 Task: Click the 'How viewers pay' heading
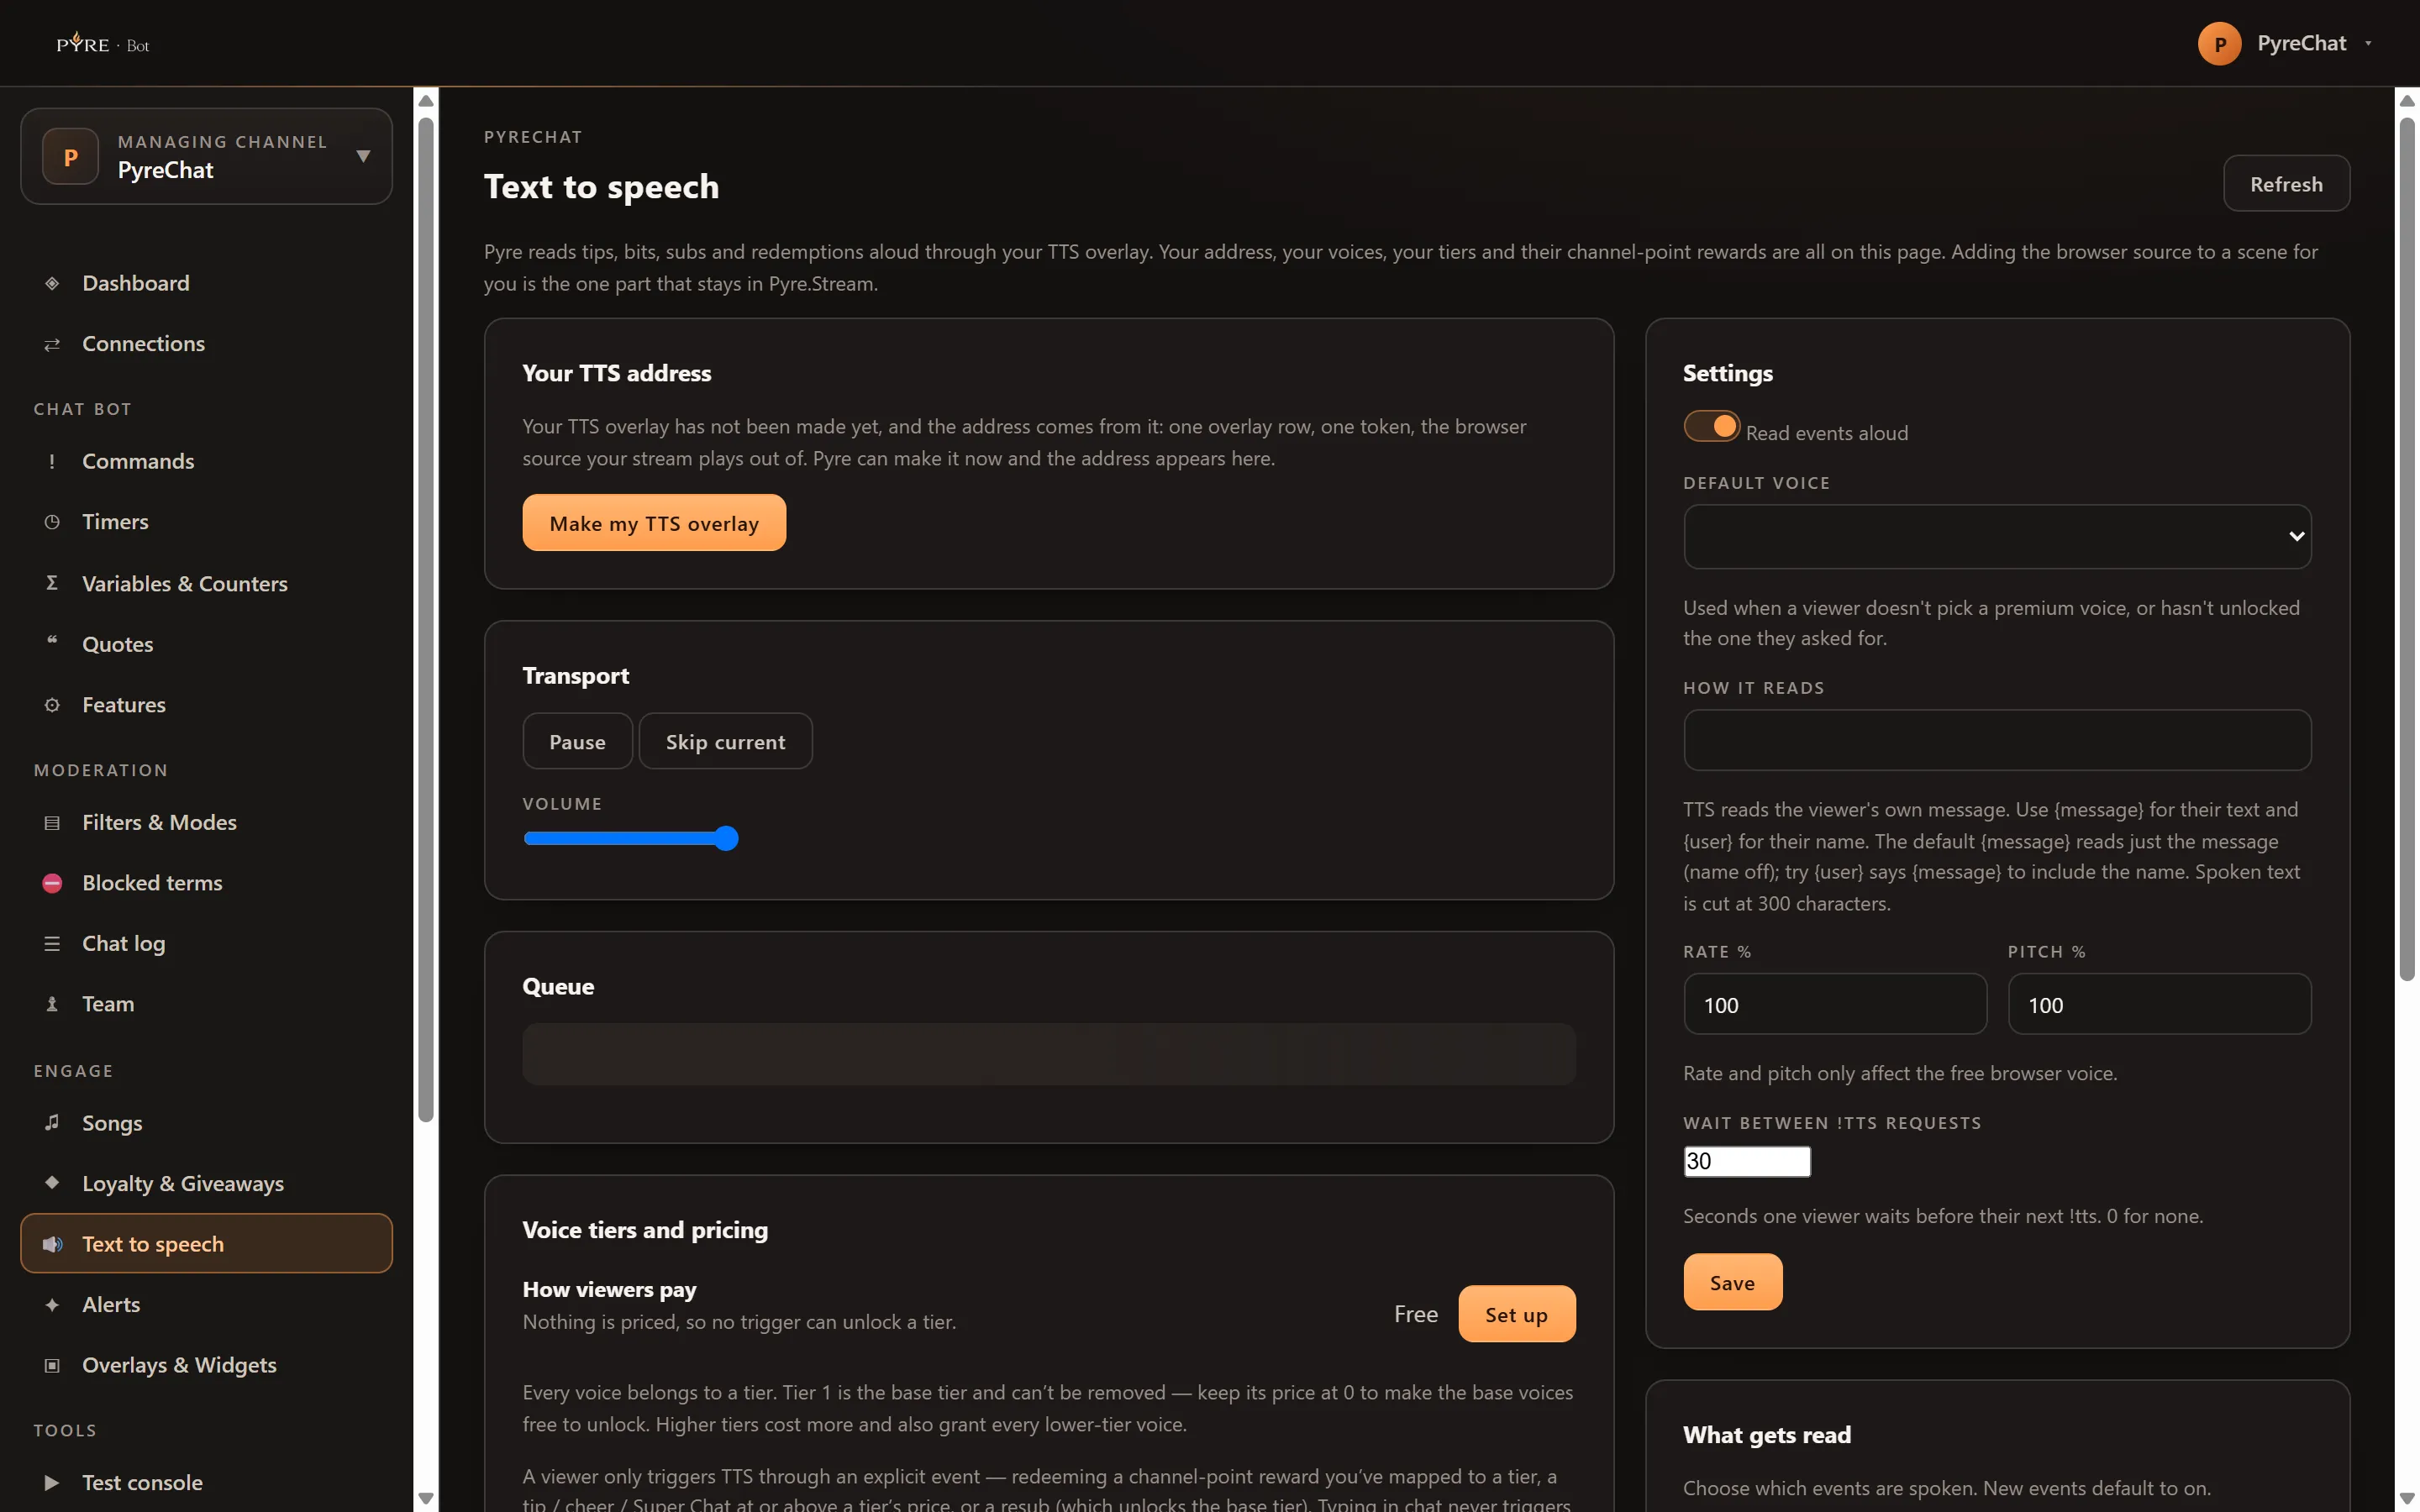pyautogui.click(x=609, y=1290)
